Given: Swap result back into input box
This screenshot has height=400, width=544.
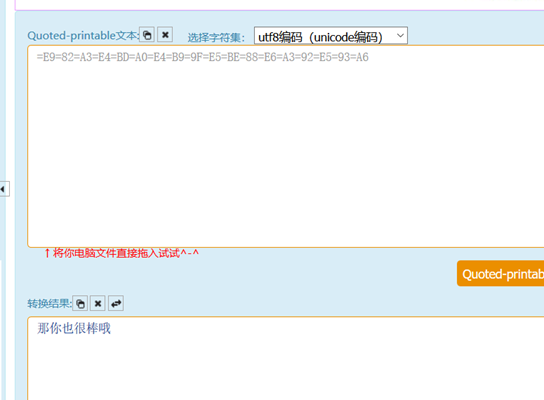Looking at the screenshot, I should pos(116,304).
